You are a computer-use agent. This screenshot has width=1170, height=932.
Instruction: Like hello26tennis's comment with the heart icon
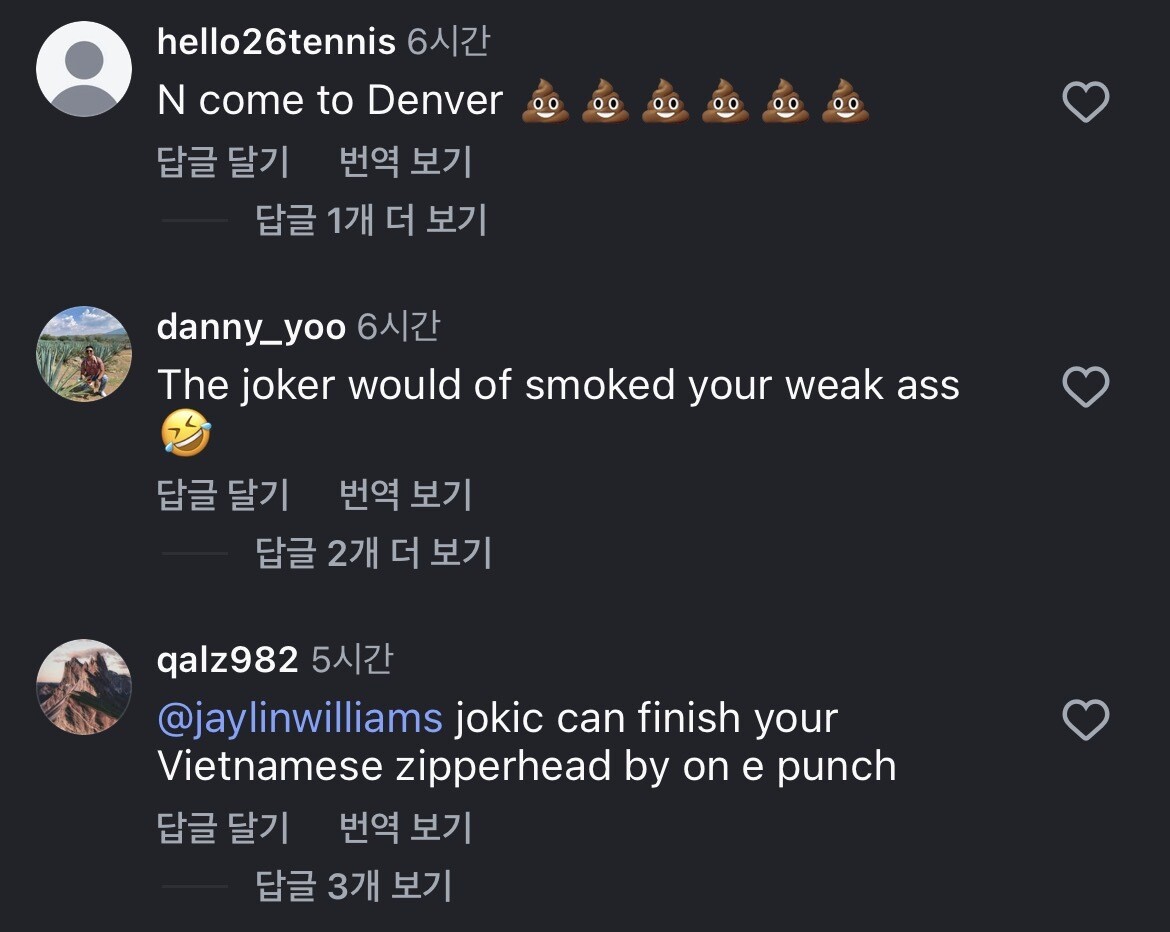1085,102
